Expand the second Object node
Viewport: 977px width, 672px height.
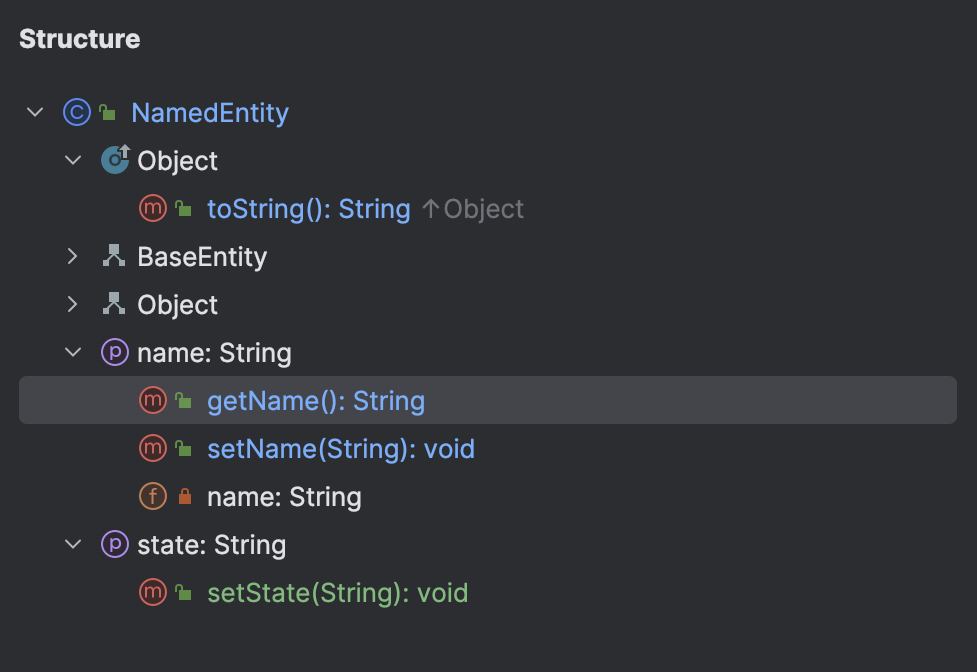tap(71, 304)
